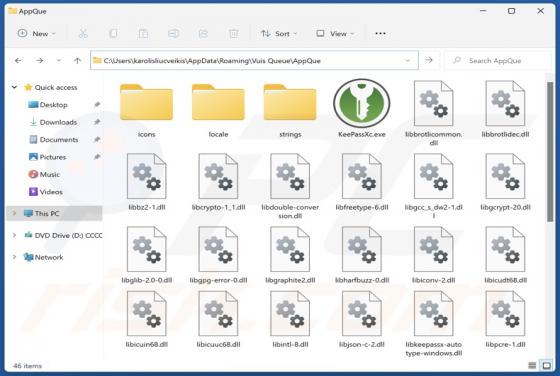
Task: Click the Go-to arrow beside address bar
Action: click(x=429, y=60)
